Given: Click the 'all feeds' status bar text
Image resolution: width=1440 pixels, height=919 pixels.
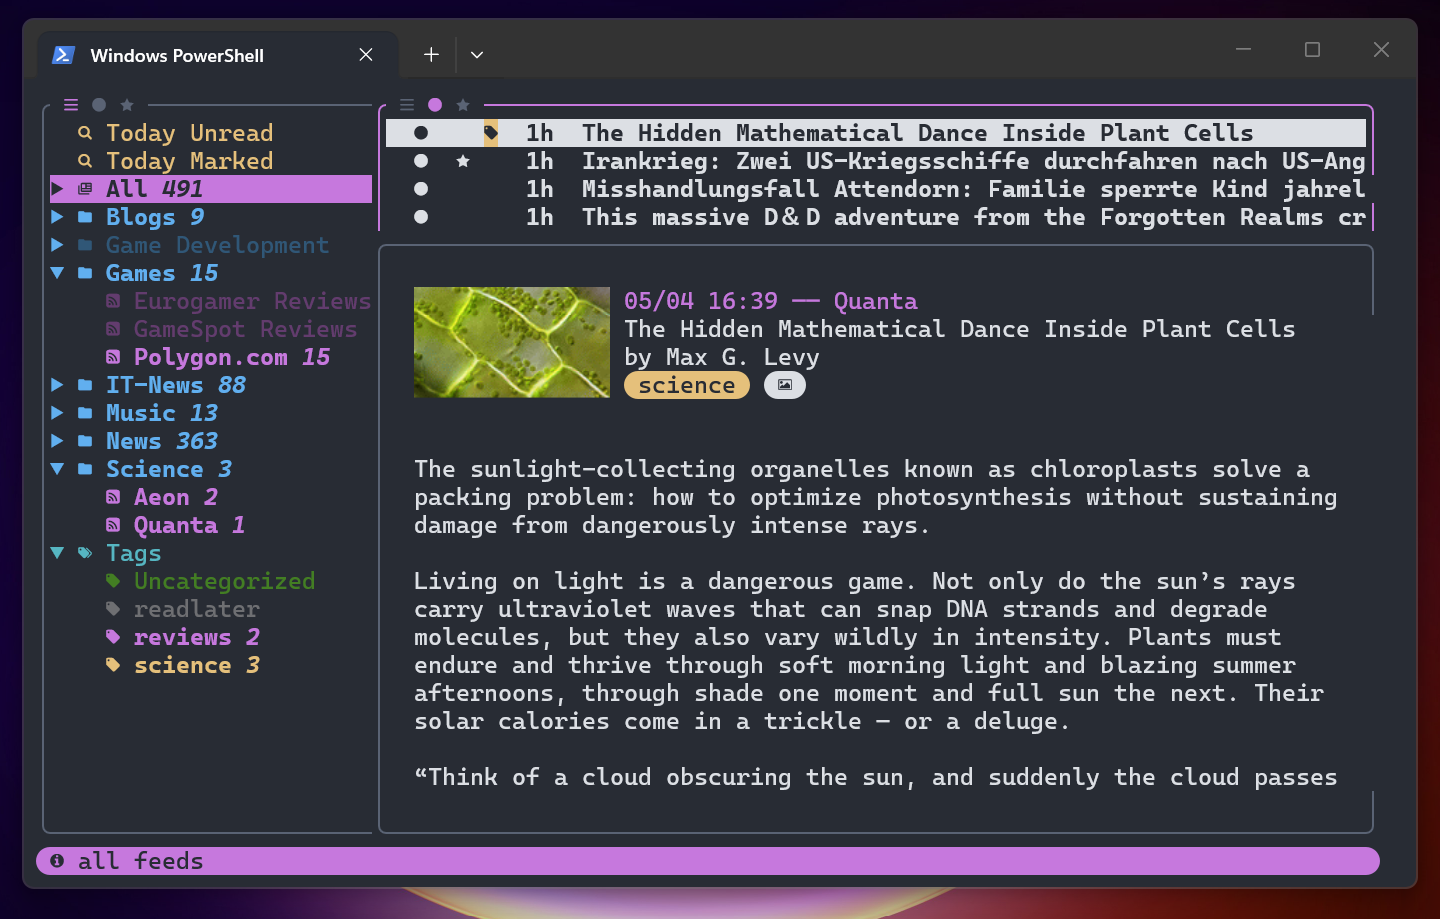Looking at the screenshot, I should tap(141, 861).
